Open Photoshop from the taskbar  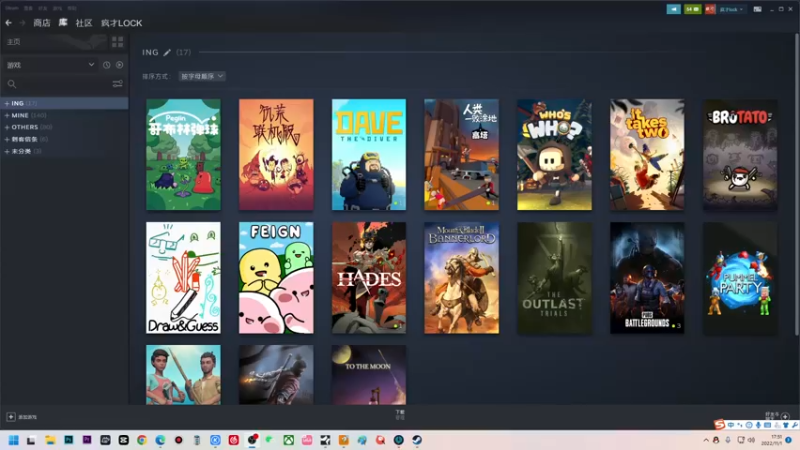coord(68,440)
